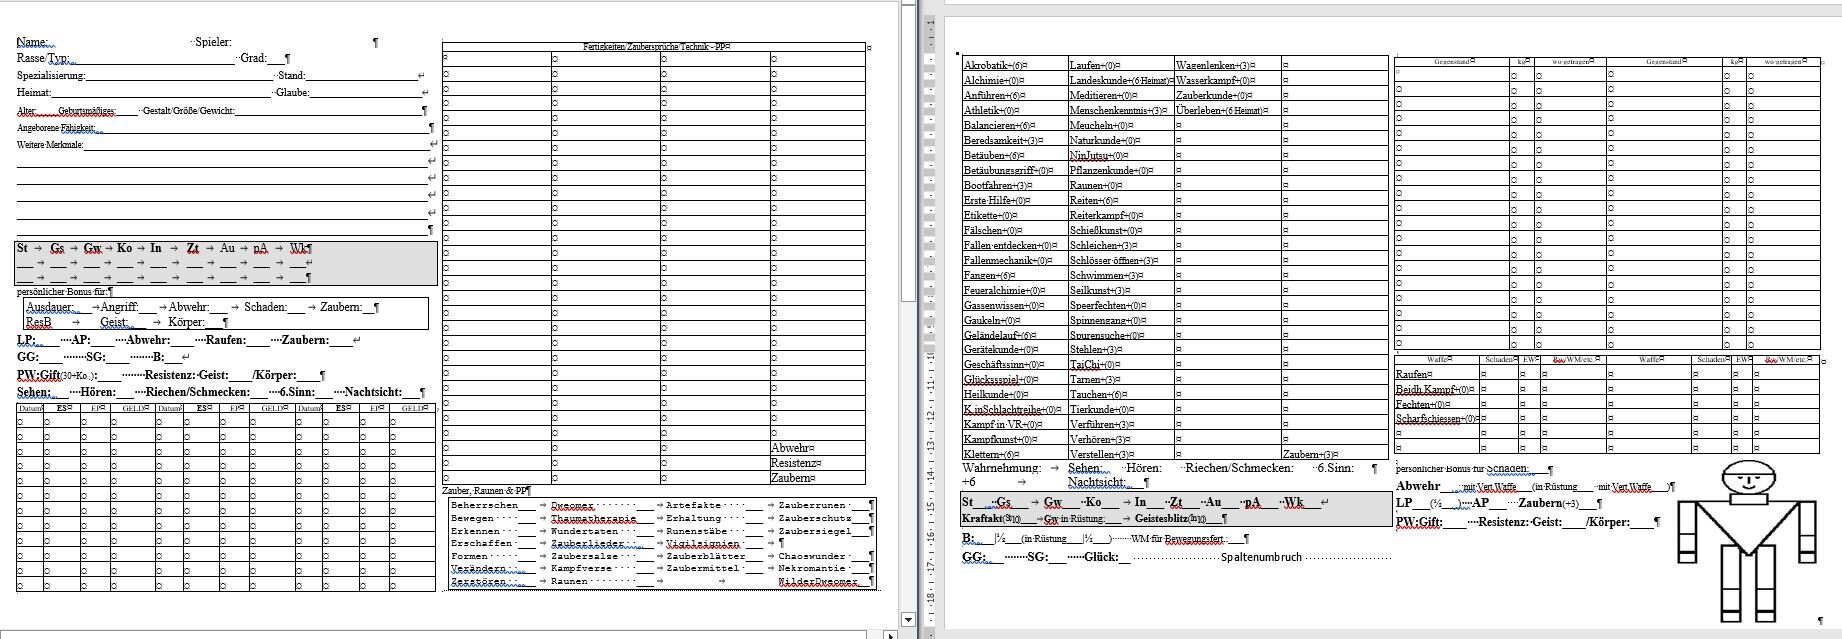Click the Spaltenumbruch column break marker
The height and width of the screenshot is (639, 1842).
pos(1261,557)
